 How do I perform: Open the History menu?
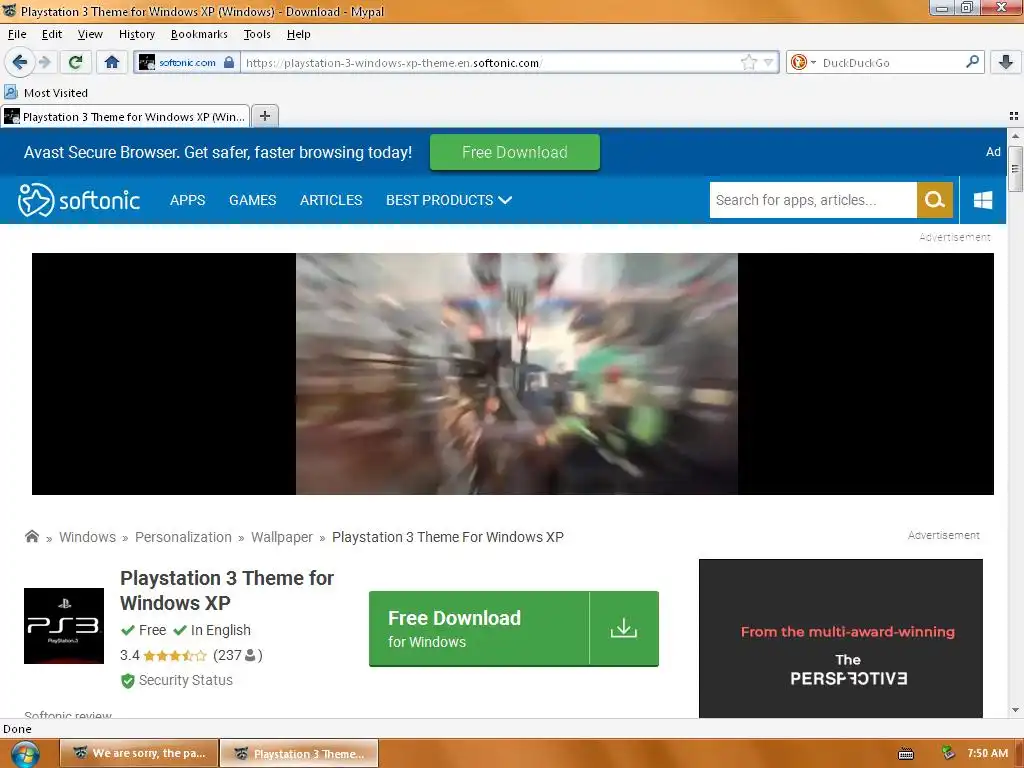click(x=136, y=34)
